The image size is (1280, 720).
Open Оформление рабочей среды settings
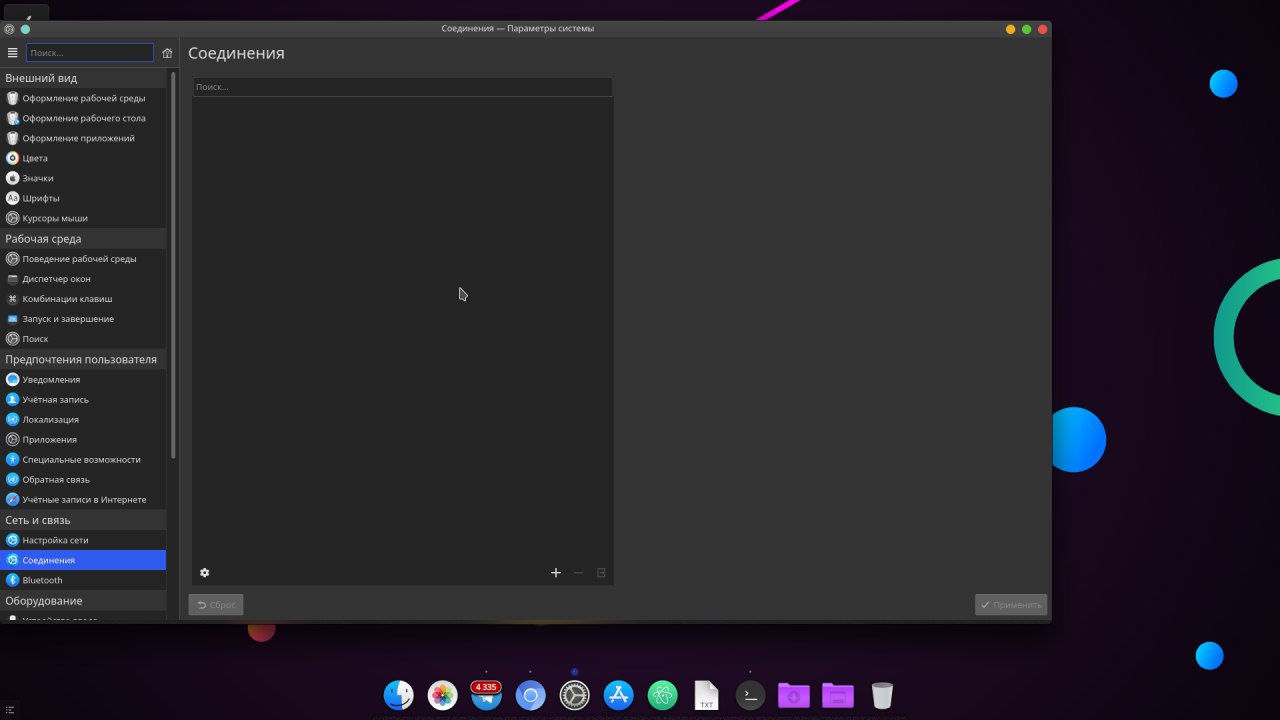point(83,98)
